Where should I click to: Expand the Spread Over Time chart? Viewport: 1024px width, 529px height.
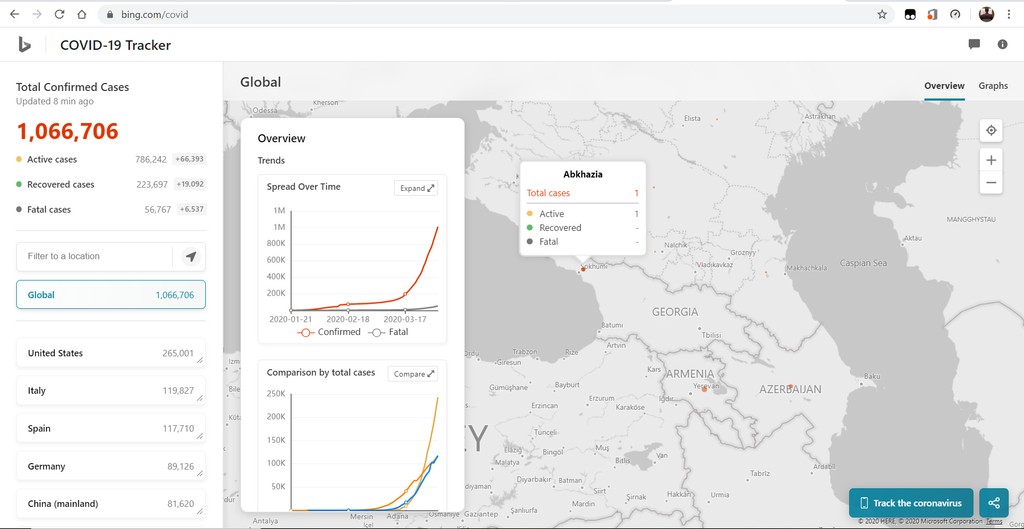tap(416, 188)
